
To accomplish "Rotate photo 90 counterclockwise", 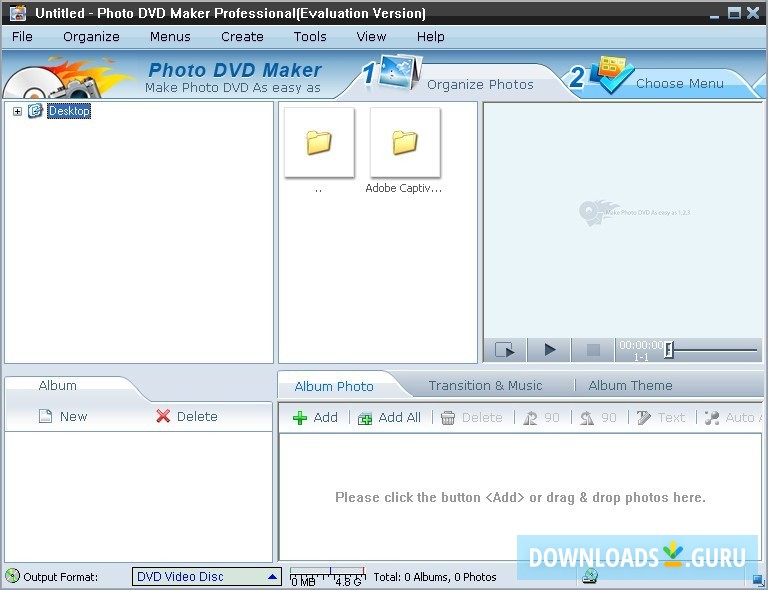I will click(x=598, y=418).
